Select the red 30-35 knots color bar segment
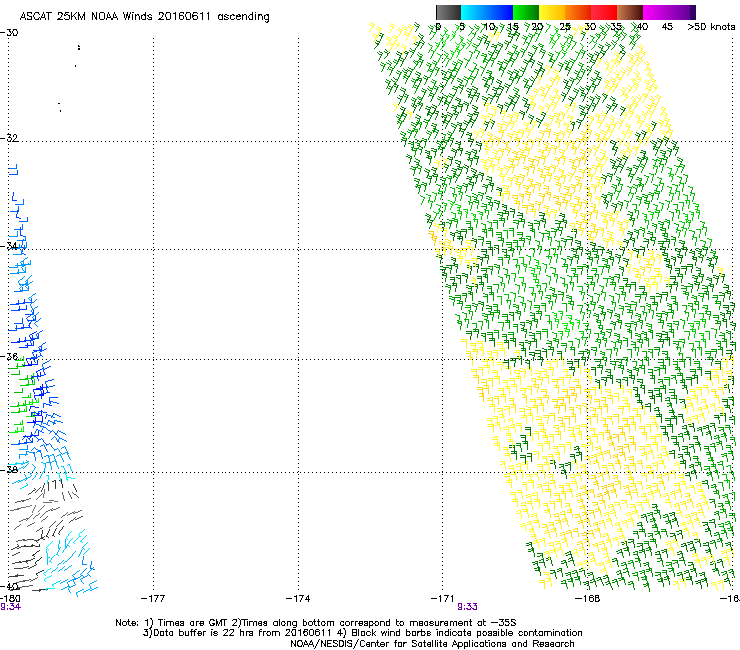The image size is (740, 650). point(604,12)
